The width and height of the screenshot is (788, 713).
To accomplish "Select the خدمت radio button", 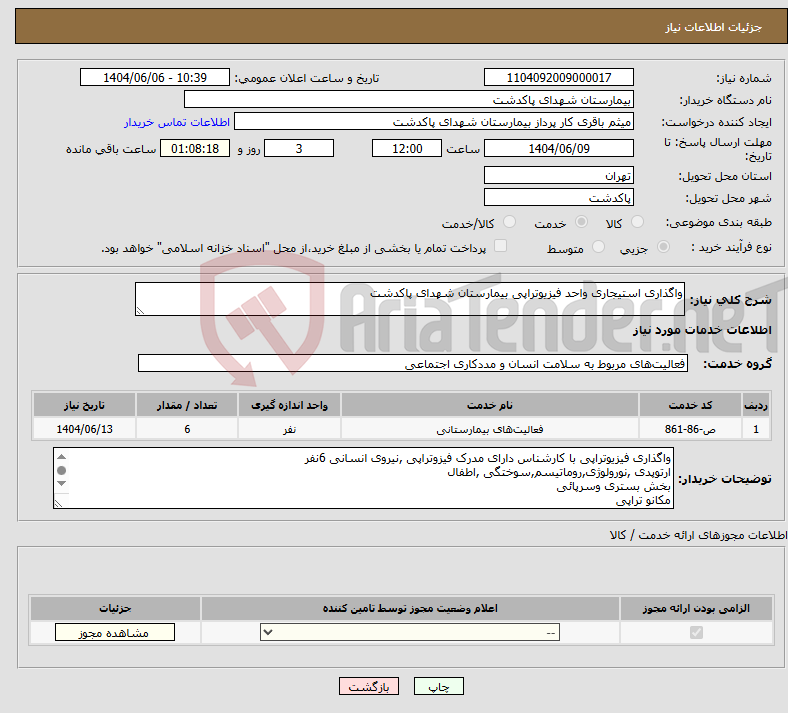I will coord(581,222).
